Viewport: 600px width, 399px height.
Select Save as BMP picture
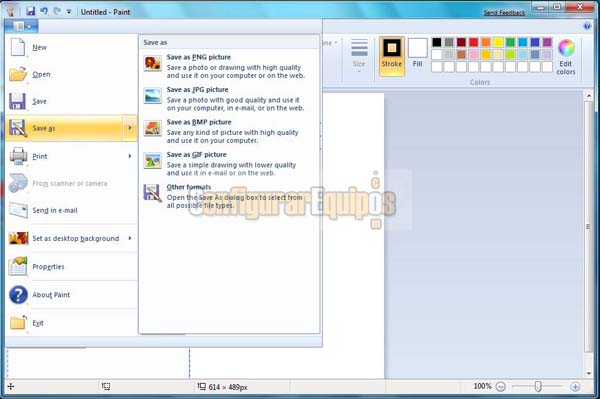(229, 131)
